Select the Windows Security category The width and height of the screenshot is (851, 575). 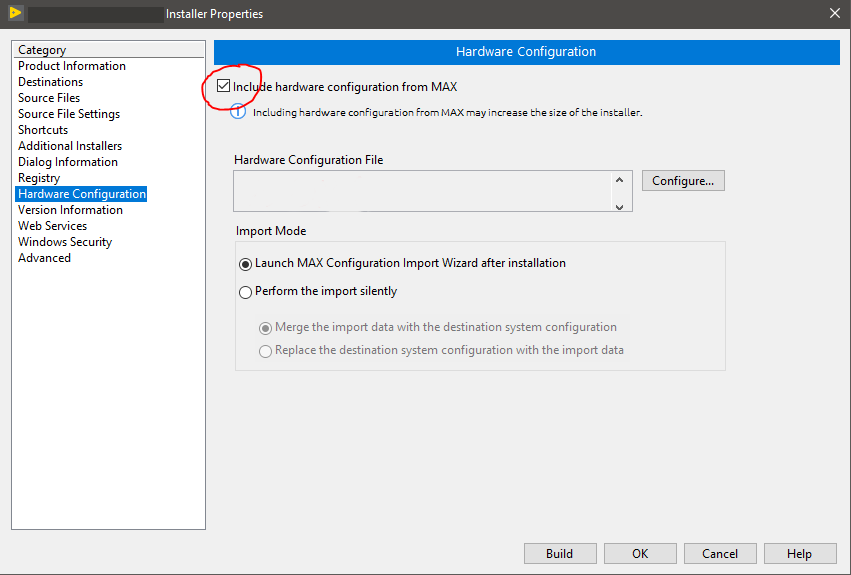click(x=65, y=242)
